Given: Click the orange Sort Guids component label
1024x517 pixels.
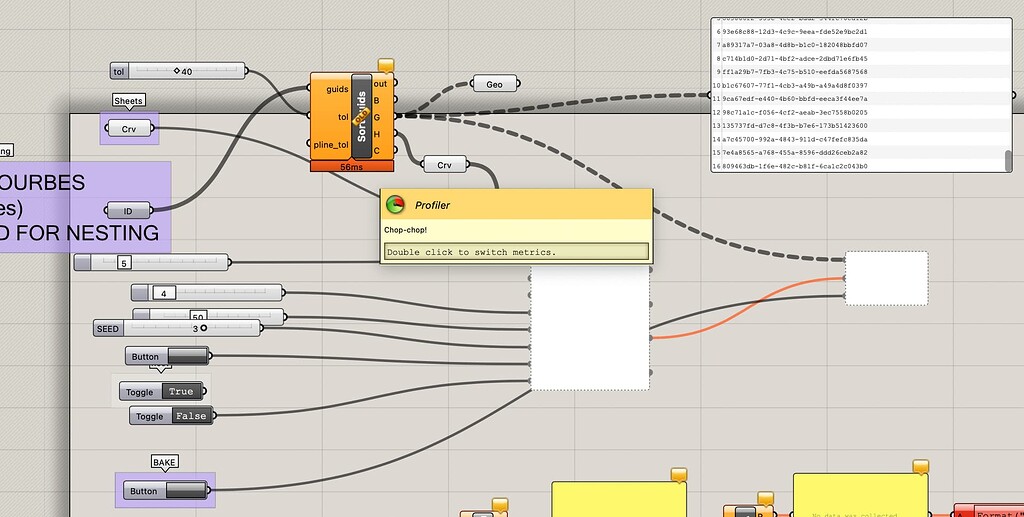Looking at the screenshot, I should pyautogui.click(x=362, y=116).
